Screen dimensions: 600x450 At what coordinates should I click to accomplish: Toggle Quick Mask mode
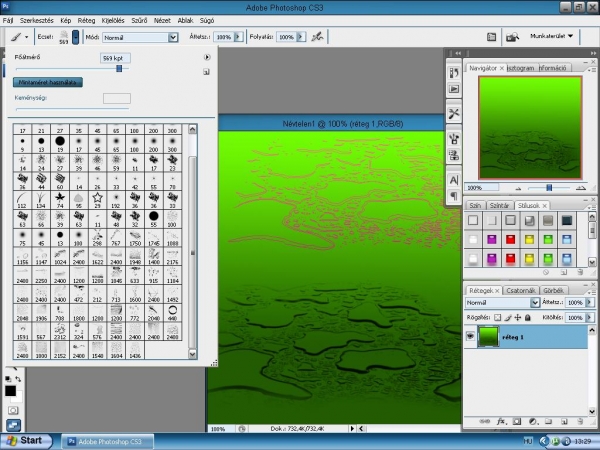click(x=13, y=410)
